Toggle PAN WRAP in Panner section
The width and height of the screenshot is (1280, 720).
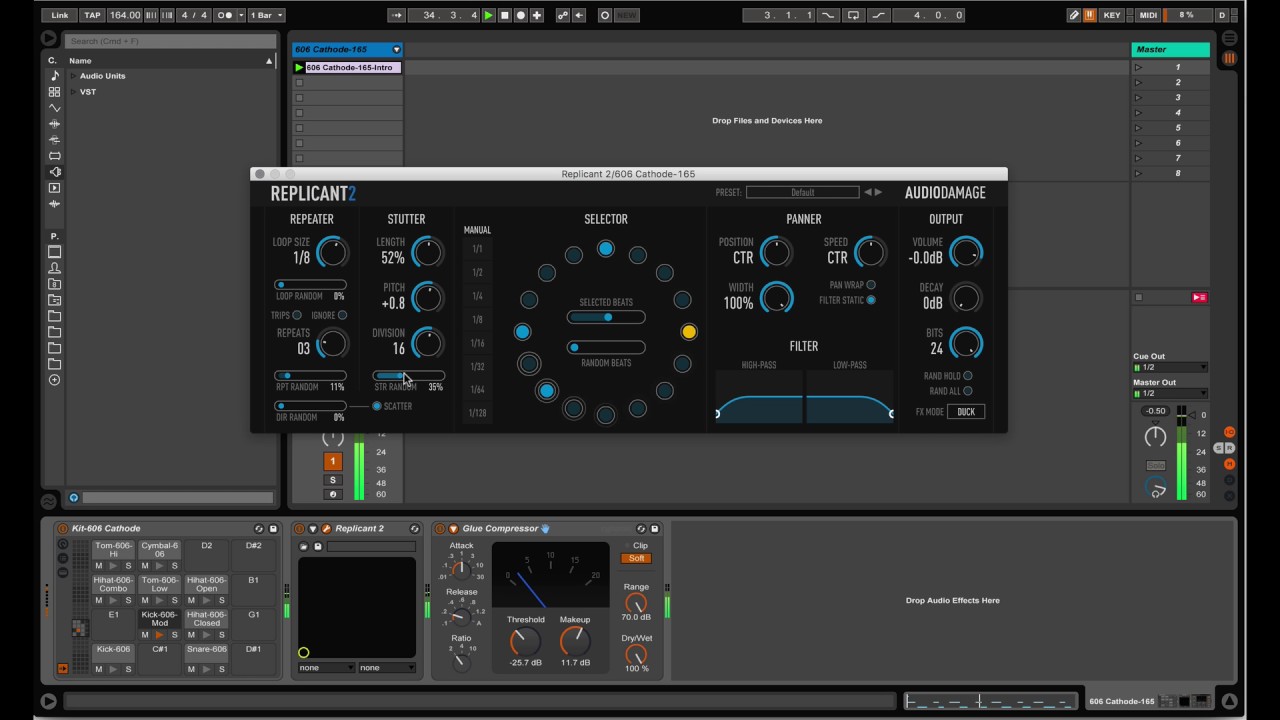(x=871, y=285)
